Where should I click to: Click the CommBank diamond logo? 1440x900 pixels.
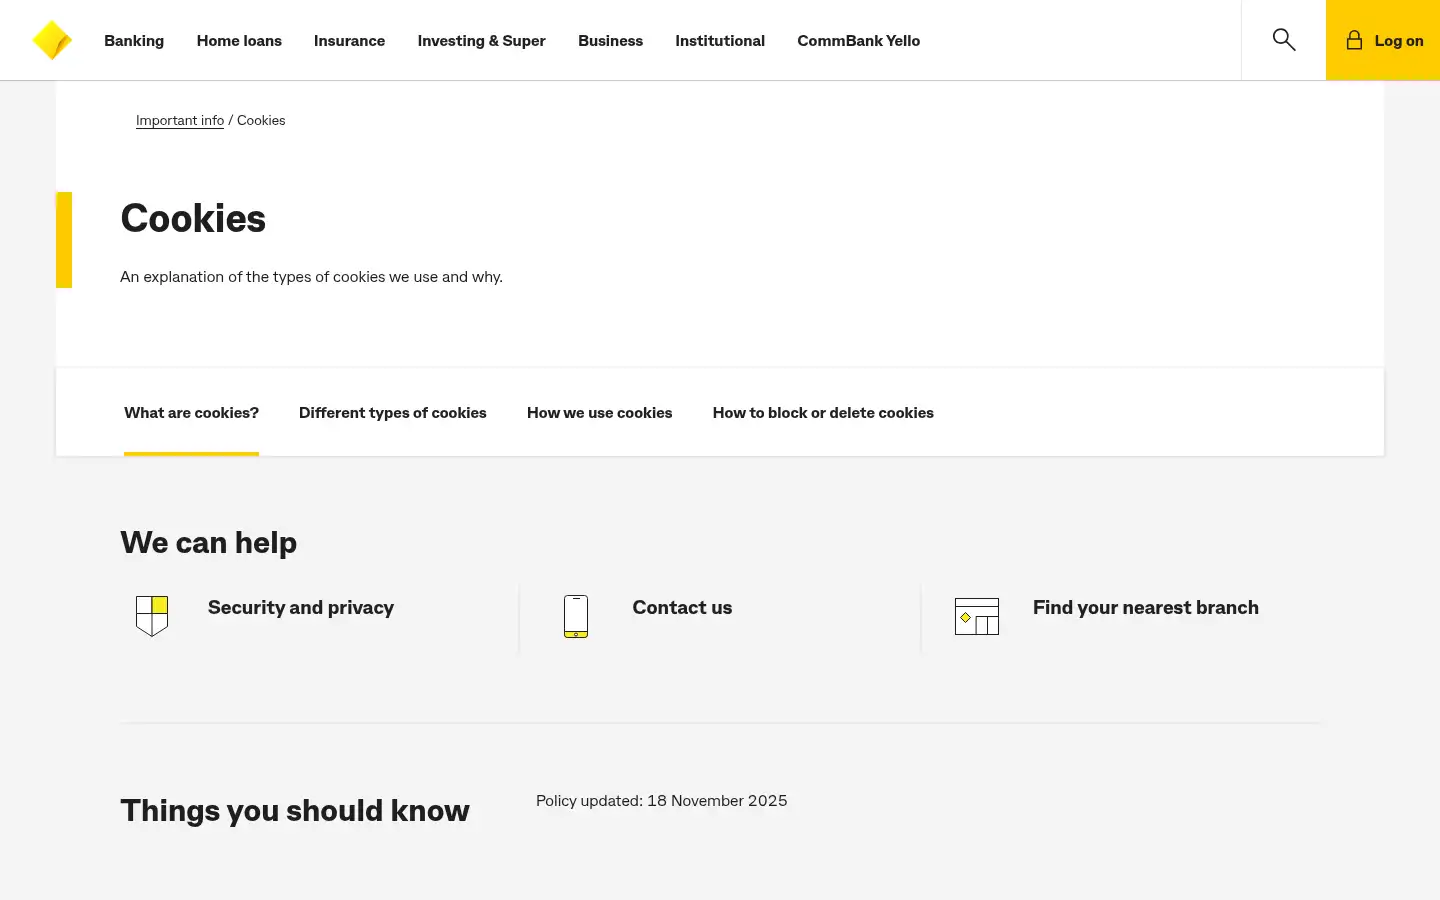pyautogui.click(x=52, y=40)
